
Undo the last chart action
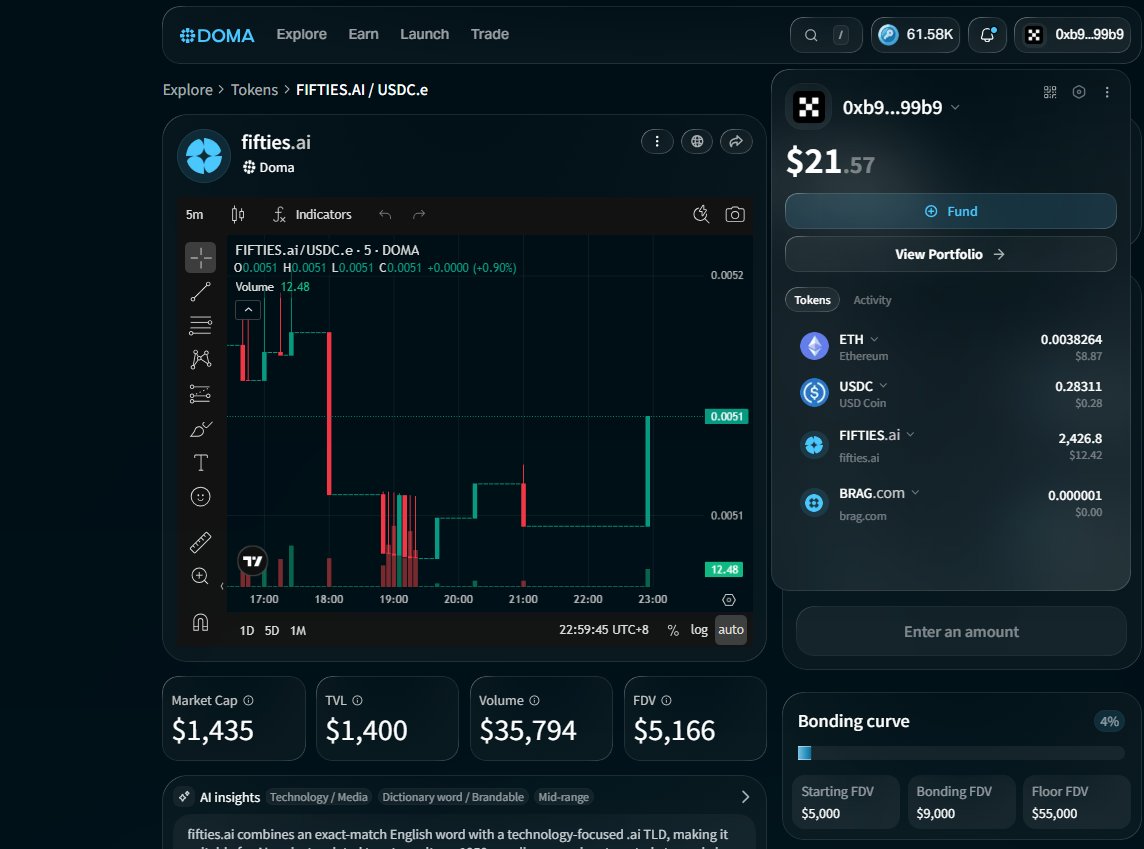coord(385,214)
